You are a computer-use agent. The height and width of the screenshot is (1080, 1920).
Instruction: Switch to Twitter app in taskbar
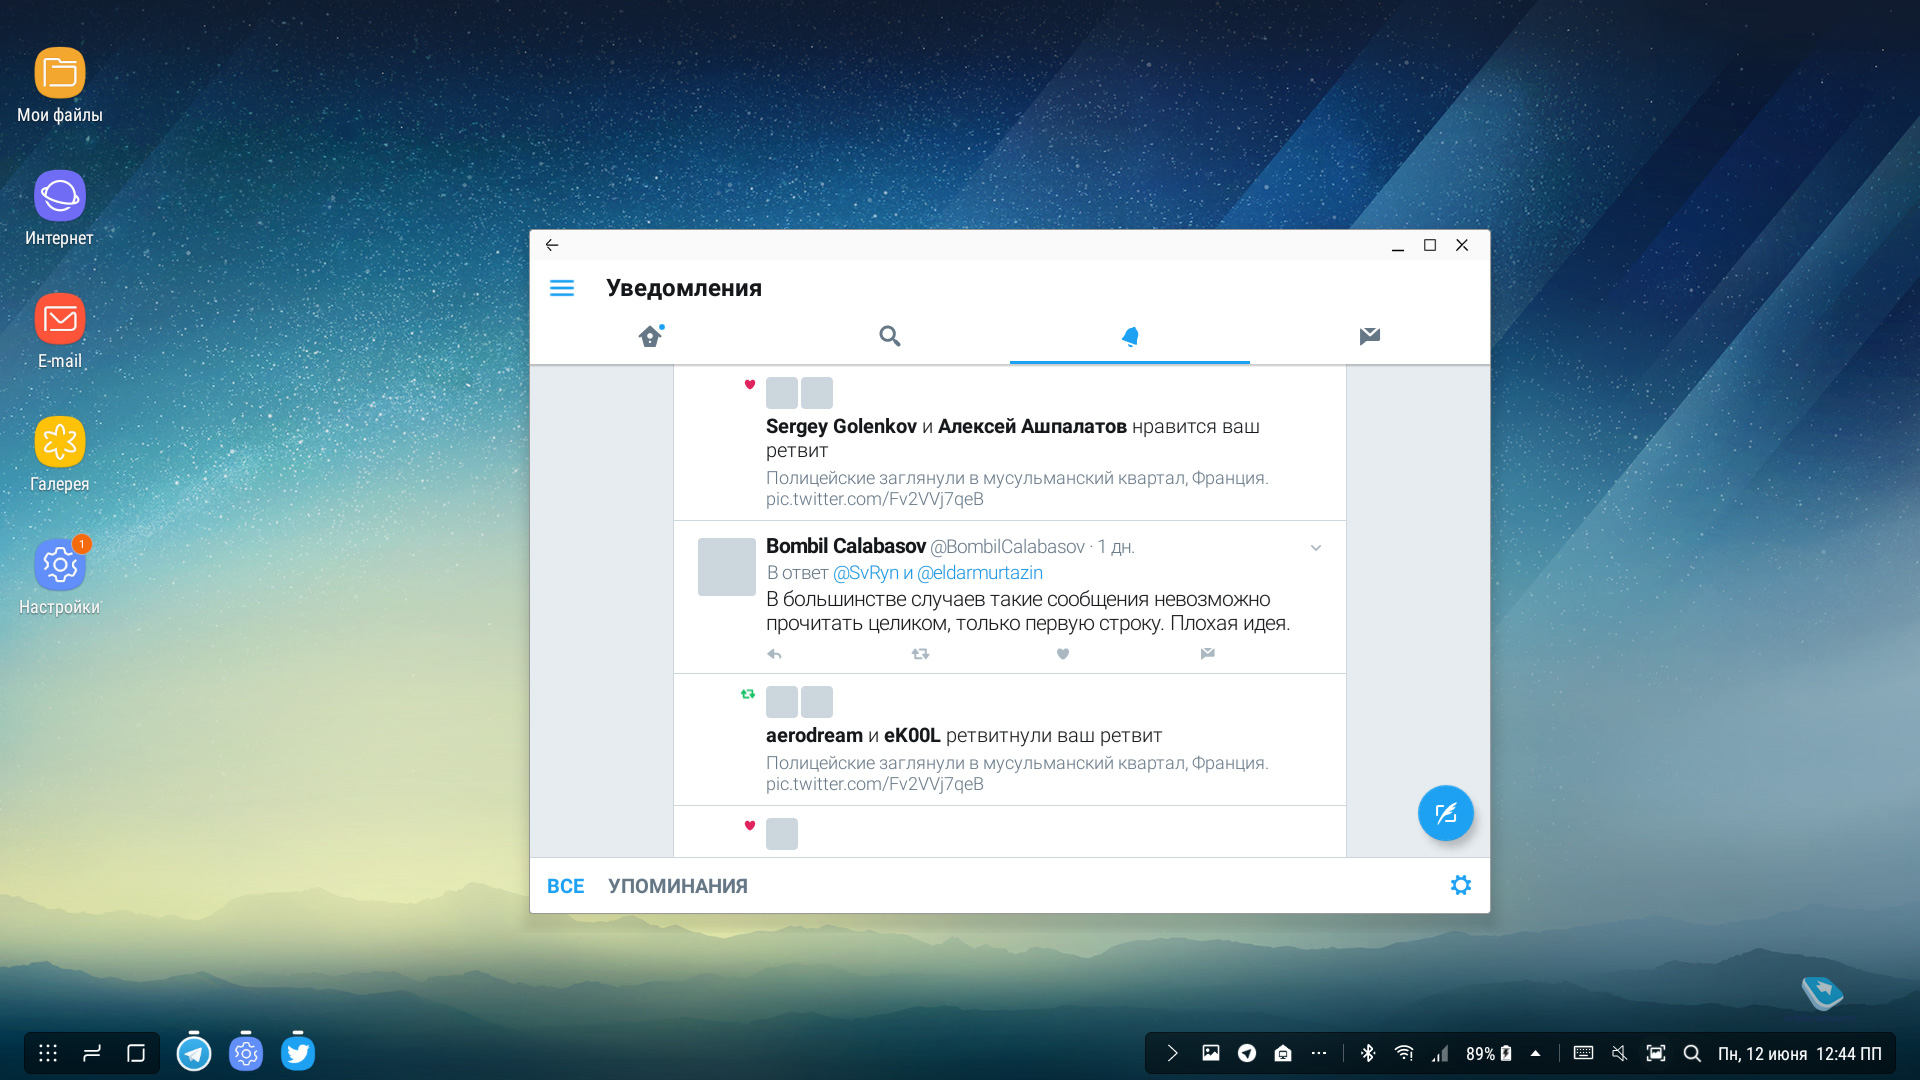298,1053
